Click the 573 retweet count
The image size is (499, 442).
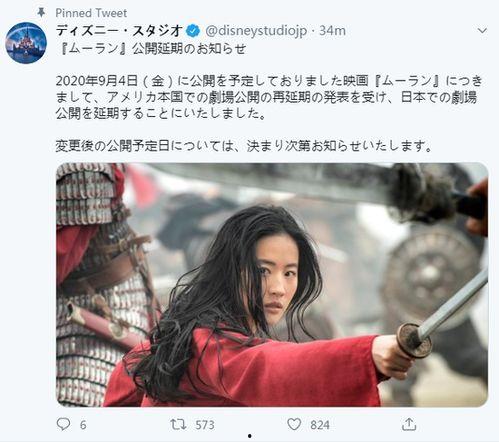205,425
